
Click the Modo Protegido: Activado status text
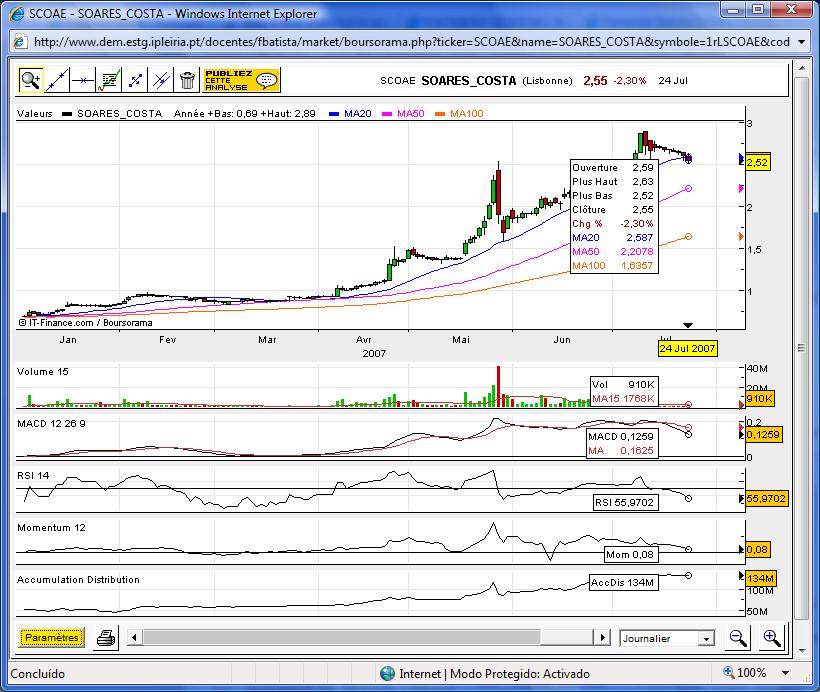point(520,674)
